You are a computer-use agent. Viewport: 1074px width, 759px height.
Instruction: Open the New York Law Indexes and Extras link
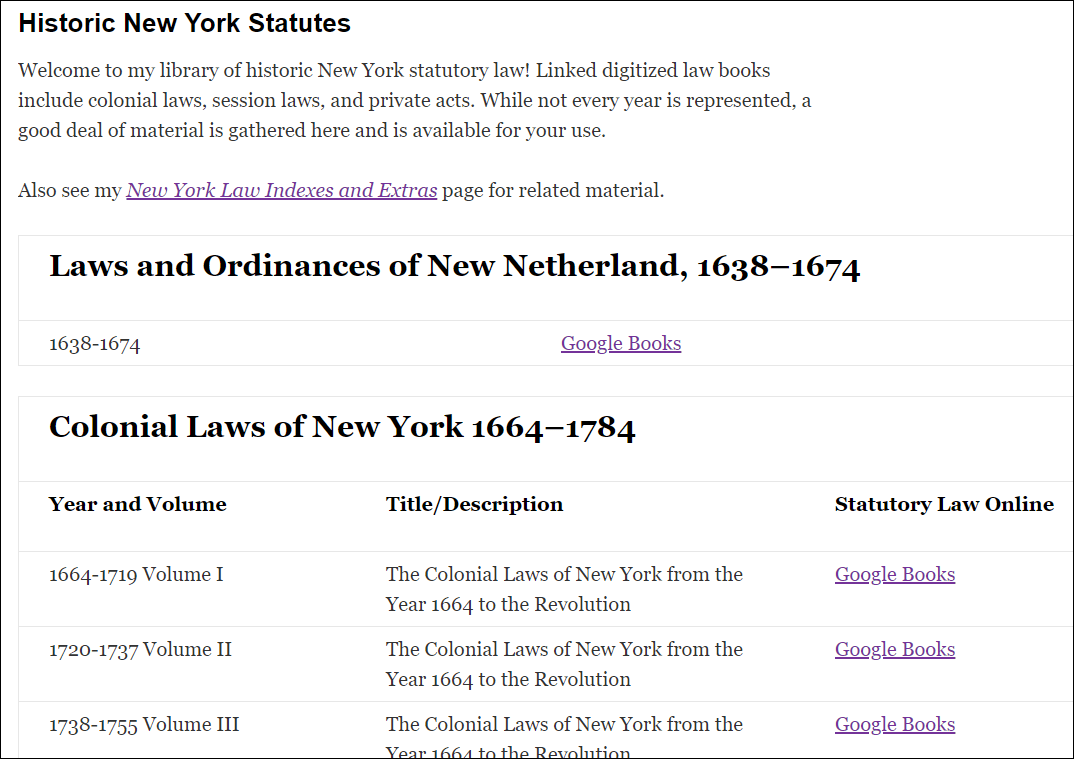pos(281,190)
